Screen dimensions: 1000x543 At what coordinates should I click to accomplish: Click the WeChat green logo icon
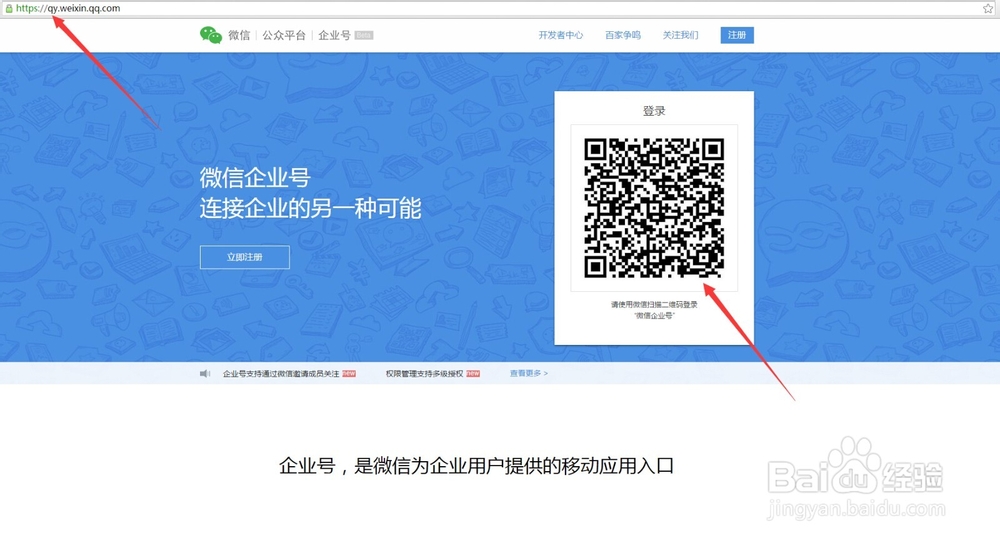210,35
